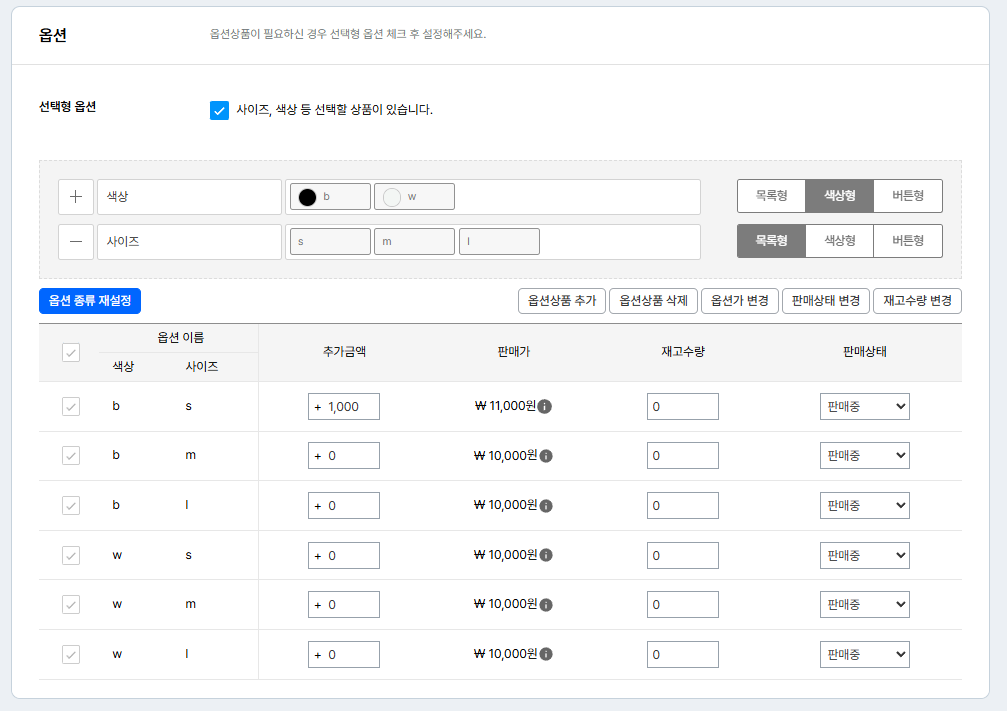Click the 옵션상품 추가 button
The width and height of the screenshot is (1007, 711).
[561, 301]
